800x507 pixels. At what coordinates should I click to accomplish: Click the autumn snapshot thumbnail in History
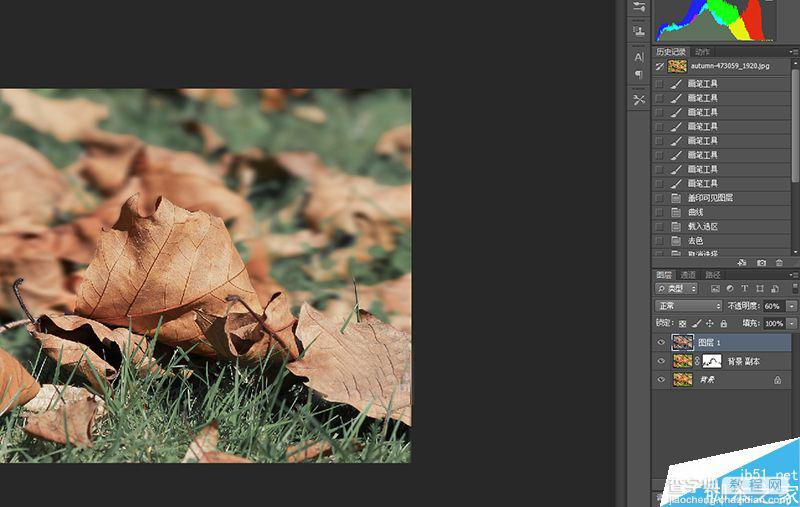(677, 66)
